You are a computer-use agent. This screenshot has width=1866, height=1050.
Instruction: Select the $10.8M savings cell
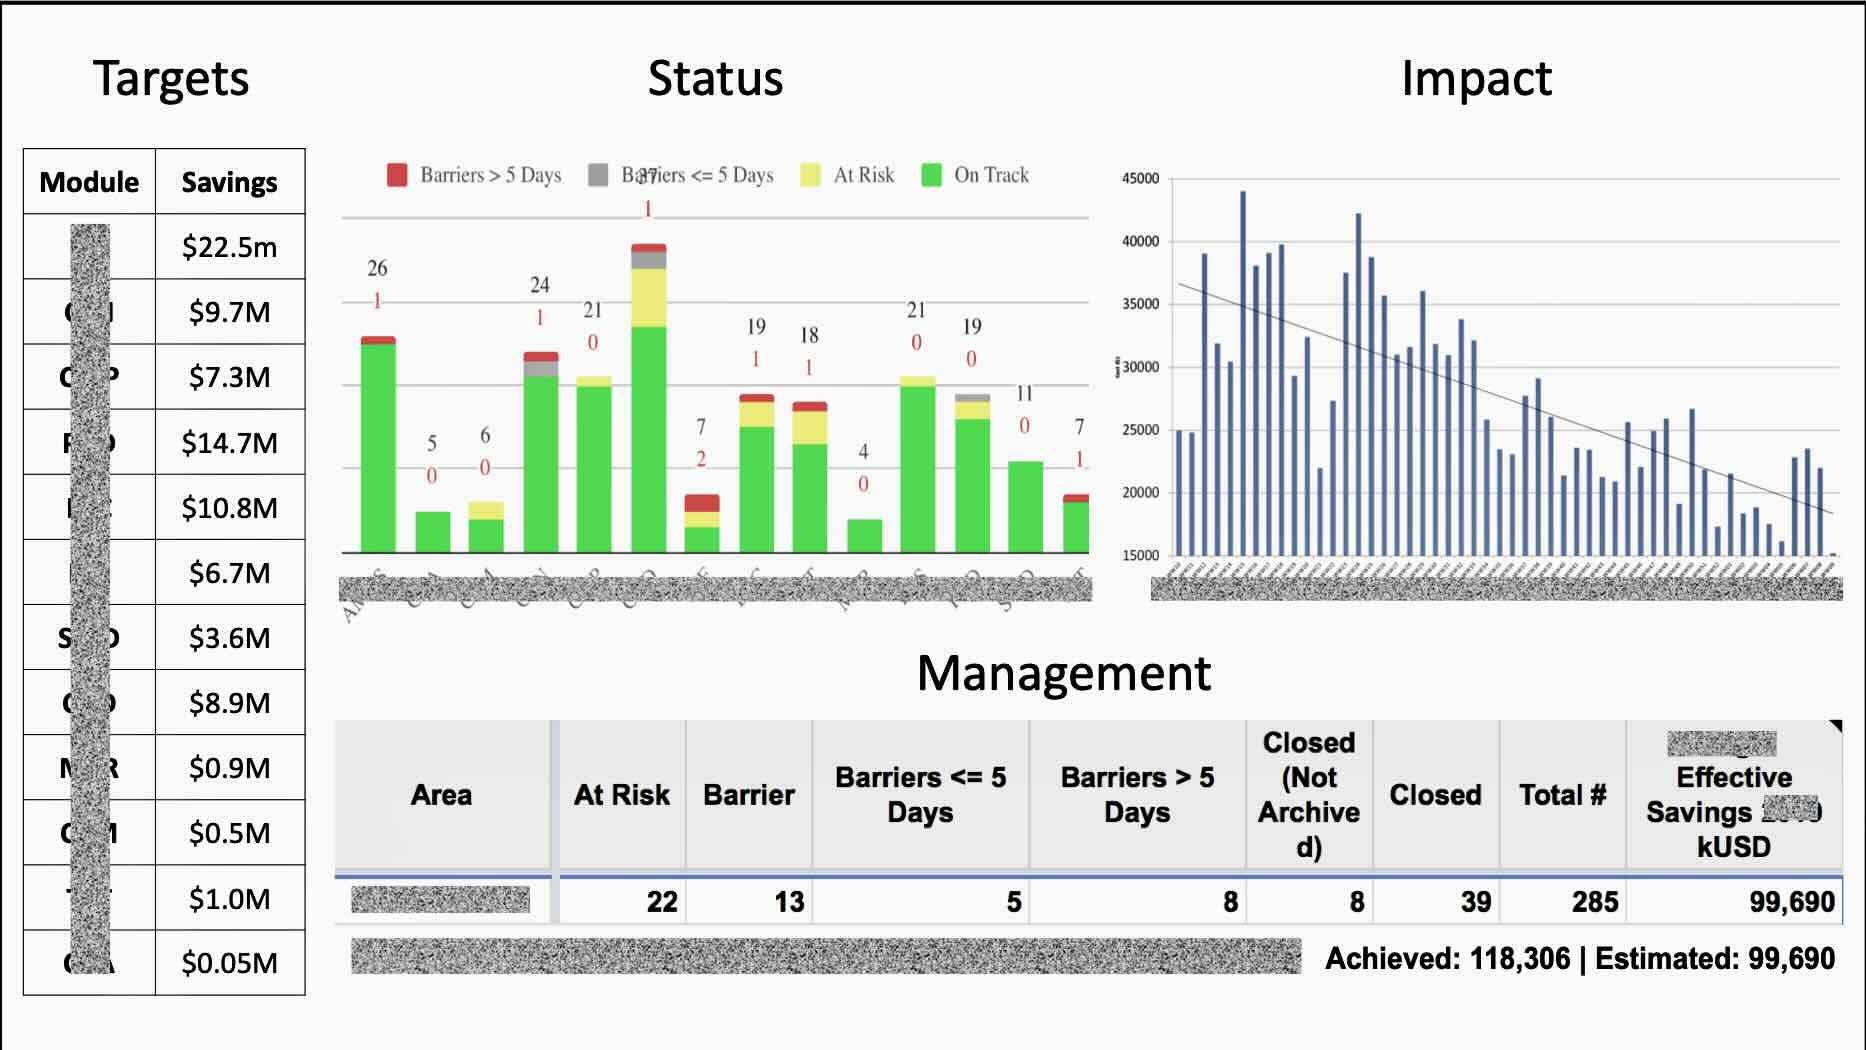[230, 507]
